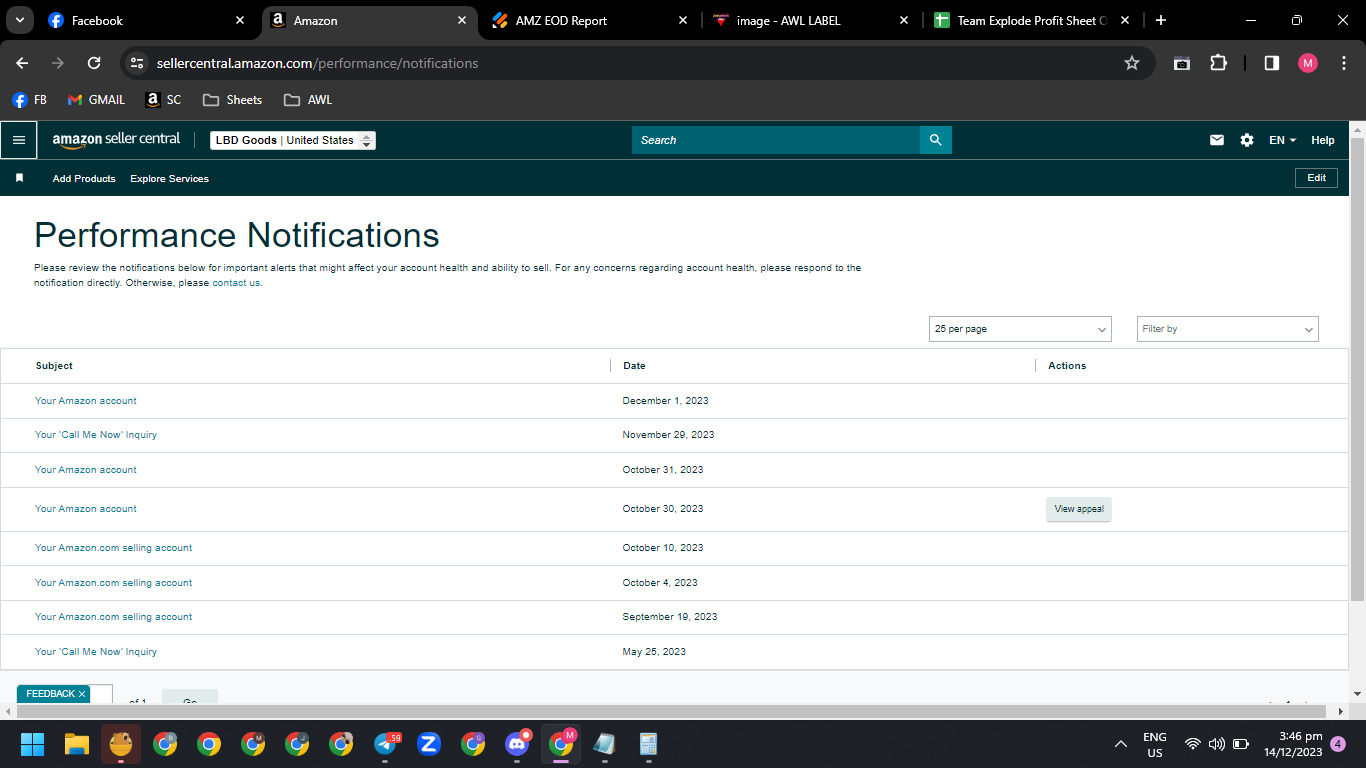1366x768 pixels.
Task: Click the site information icon in address bar
Action: pyautogui.click(x=138, y=63)
